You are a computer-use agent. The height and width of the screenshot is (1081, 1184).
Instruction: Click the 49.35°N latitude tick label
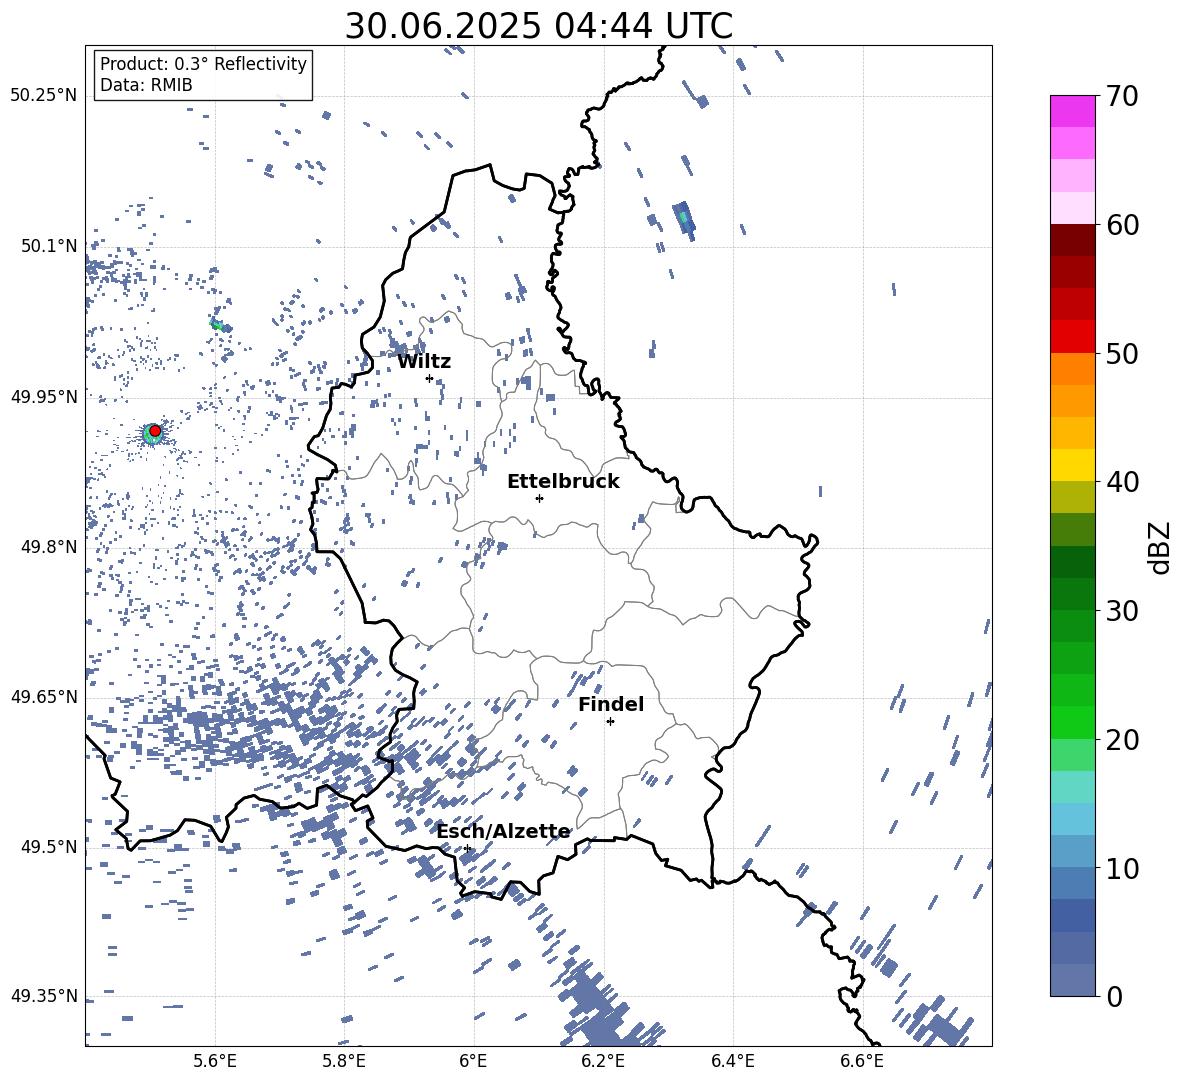[44, 996]
